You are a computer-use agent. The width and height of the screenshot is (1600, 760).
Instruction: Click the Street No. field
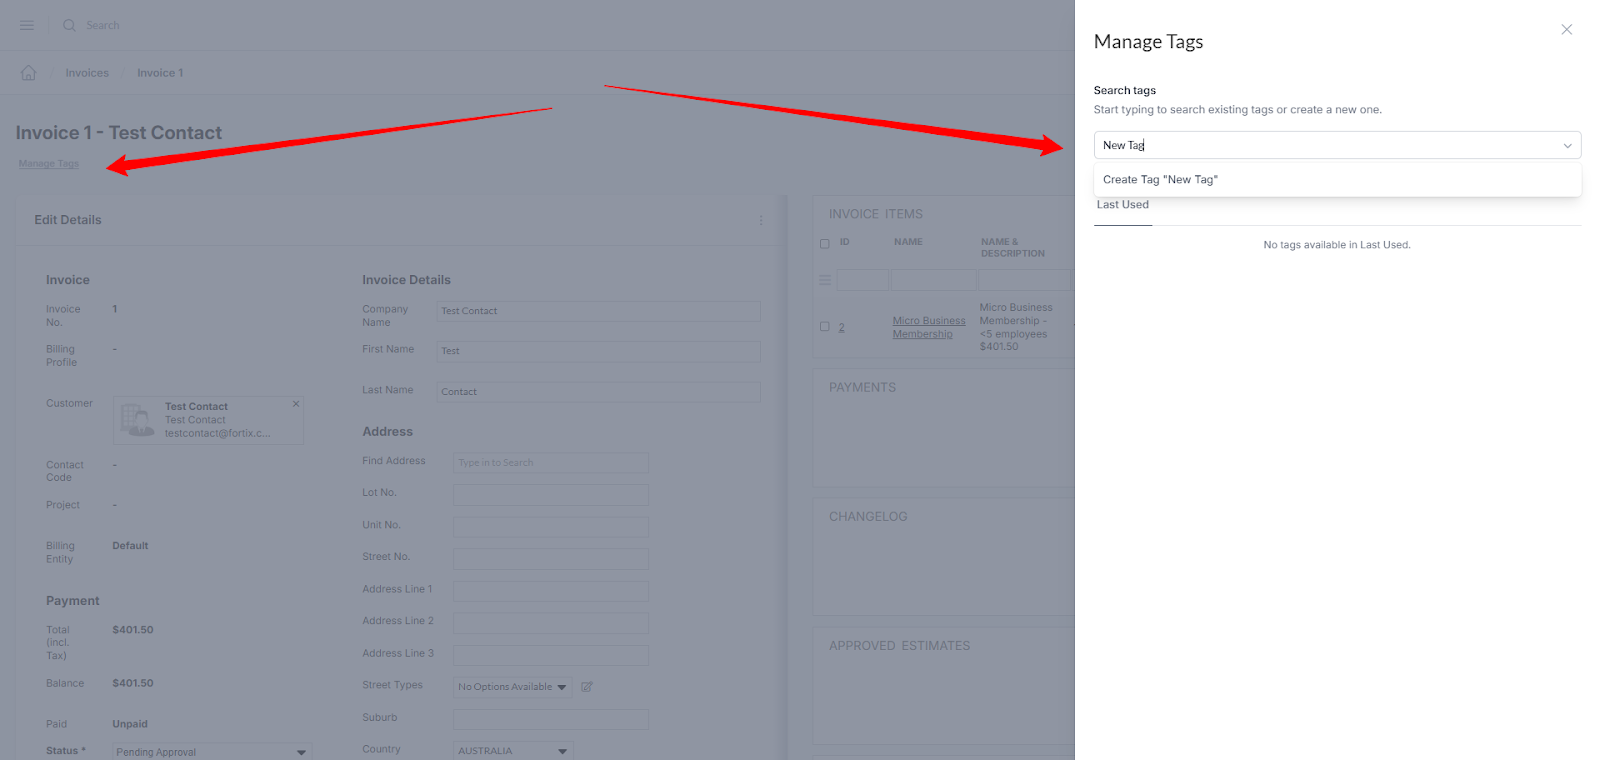551,559
